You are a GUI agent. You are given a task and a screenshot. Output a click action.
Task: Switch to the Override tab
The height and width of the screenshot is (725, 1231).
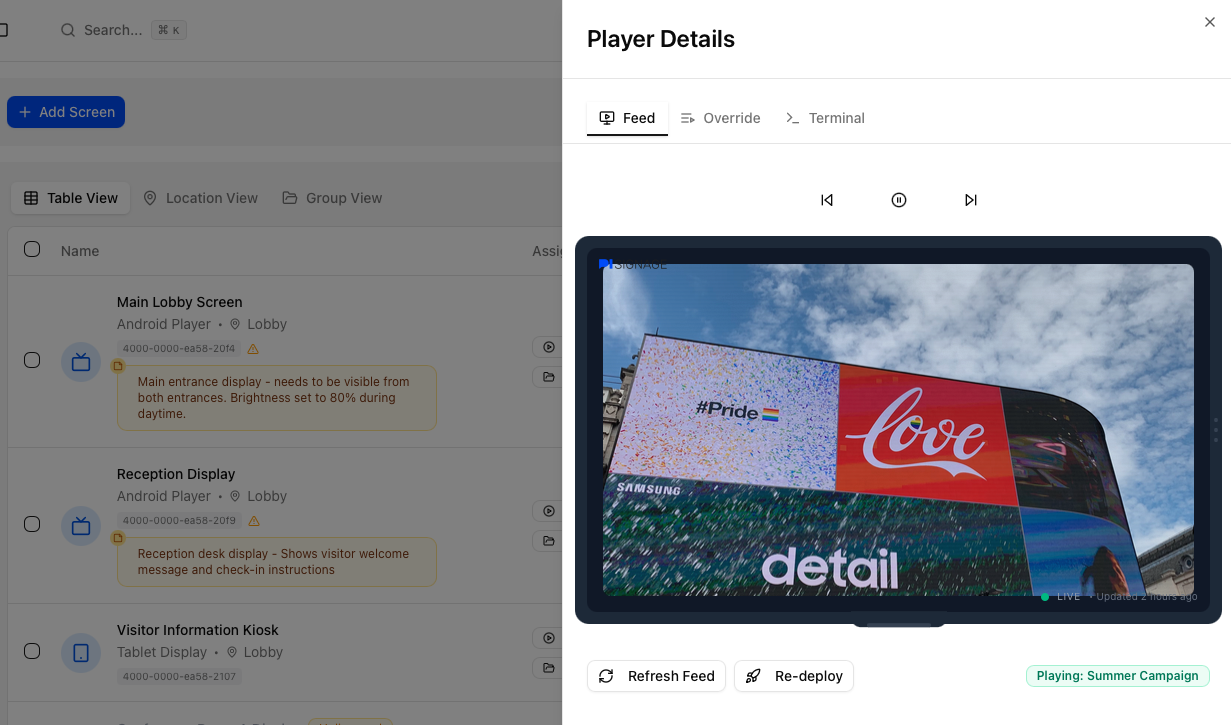(721, 118)
